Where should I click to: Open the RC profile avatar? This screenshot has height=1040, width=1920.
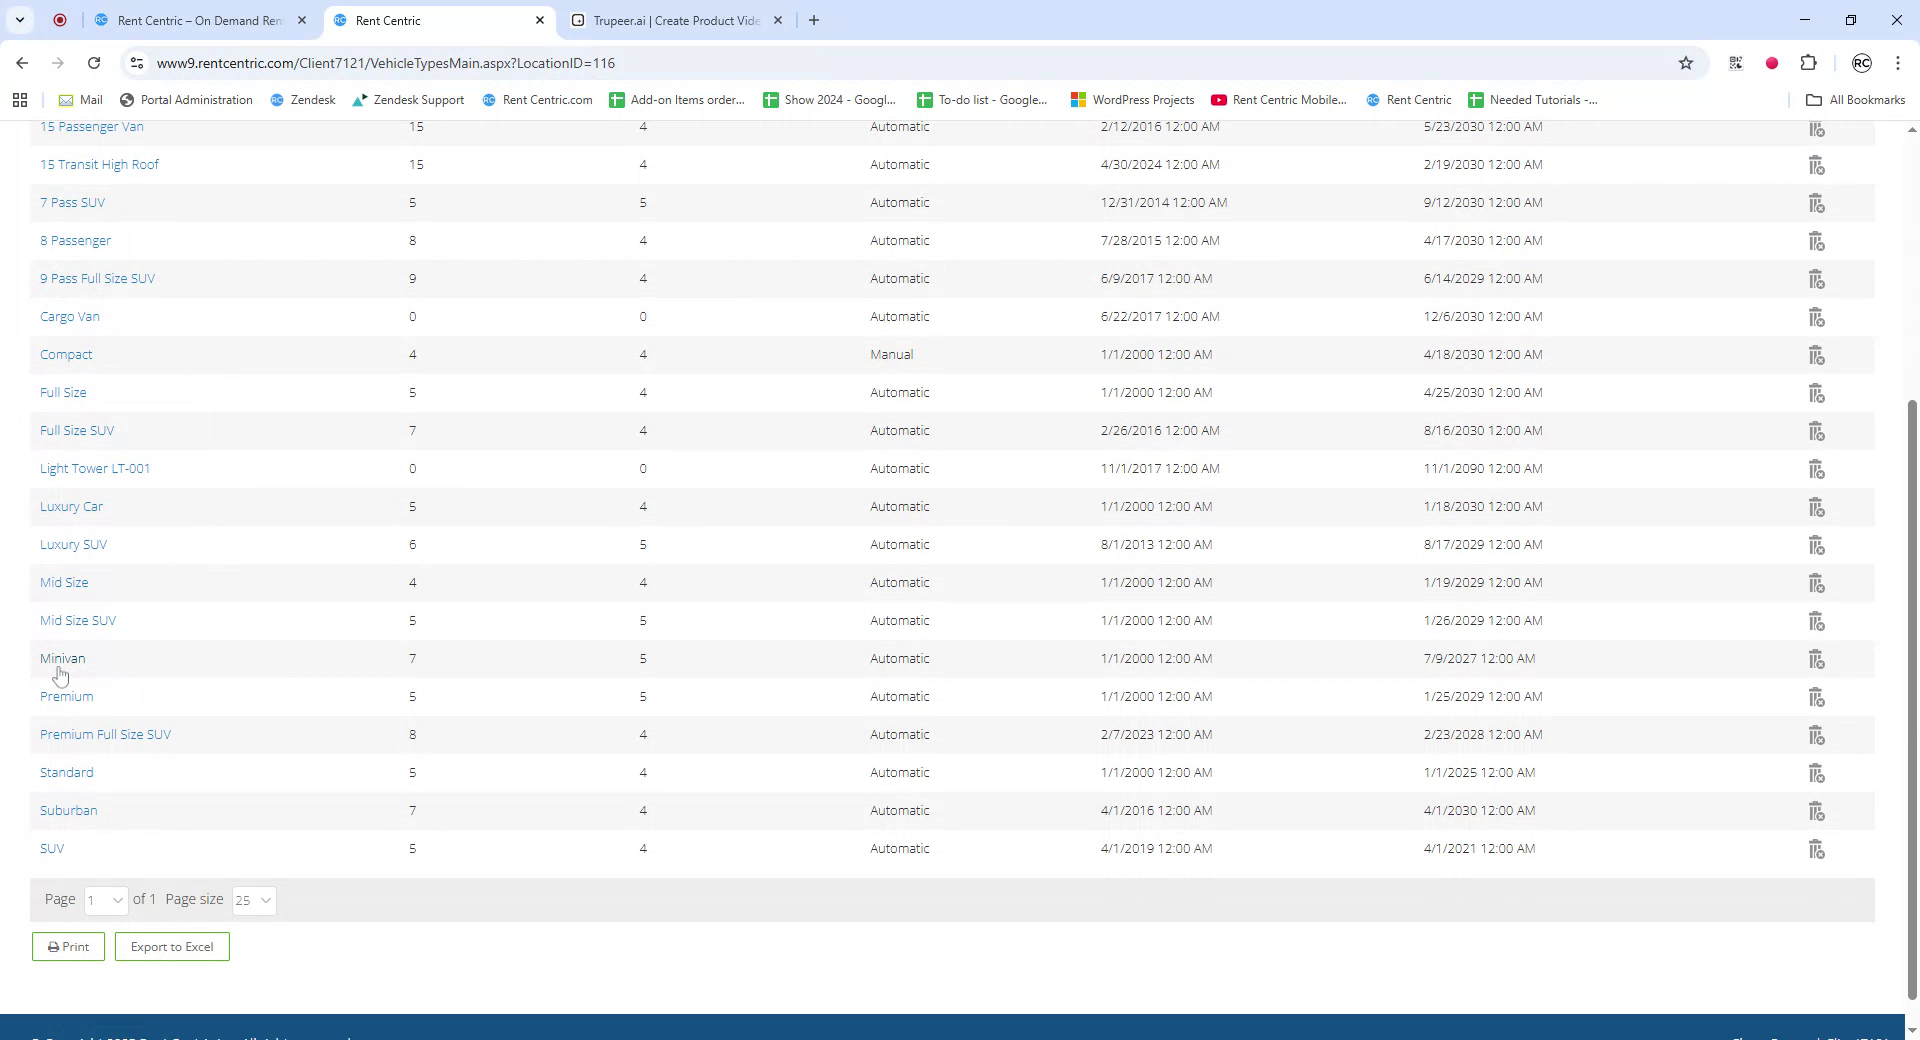coord(1862,62)
